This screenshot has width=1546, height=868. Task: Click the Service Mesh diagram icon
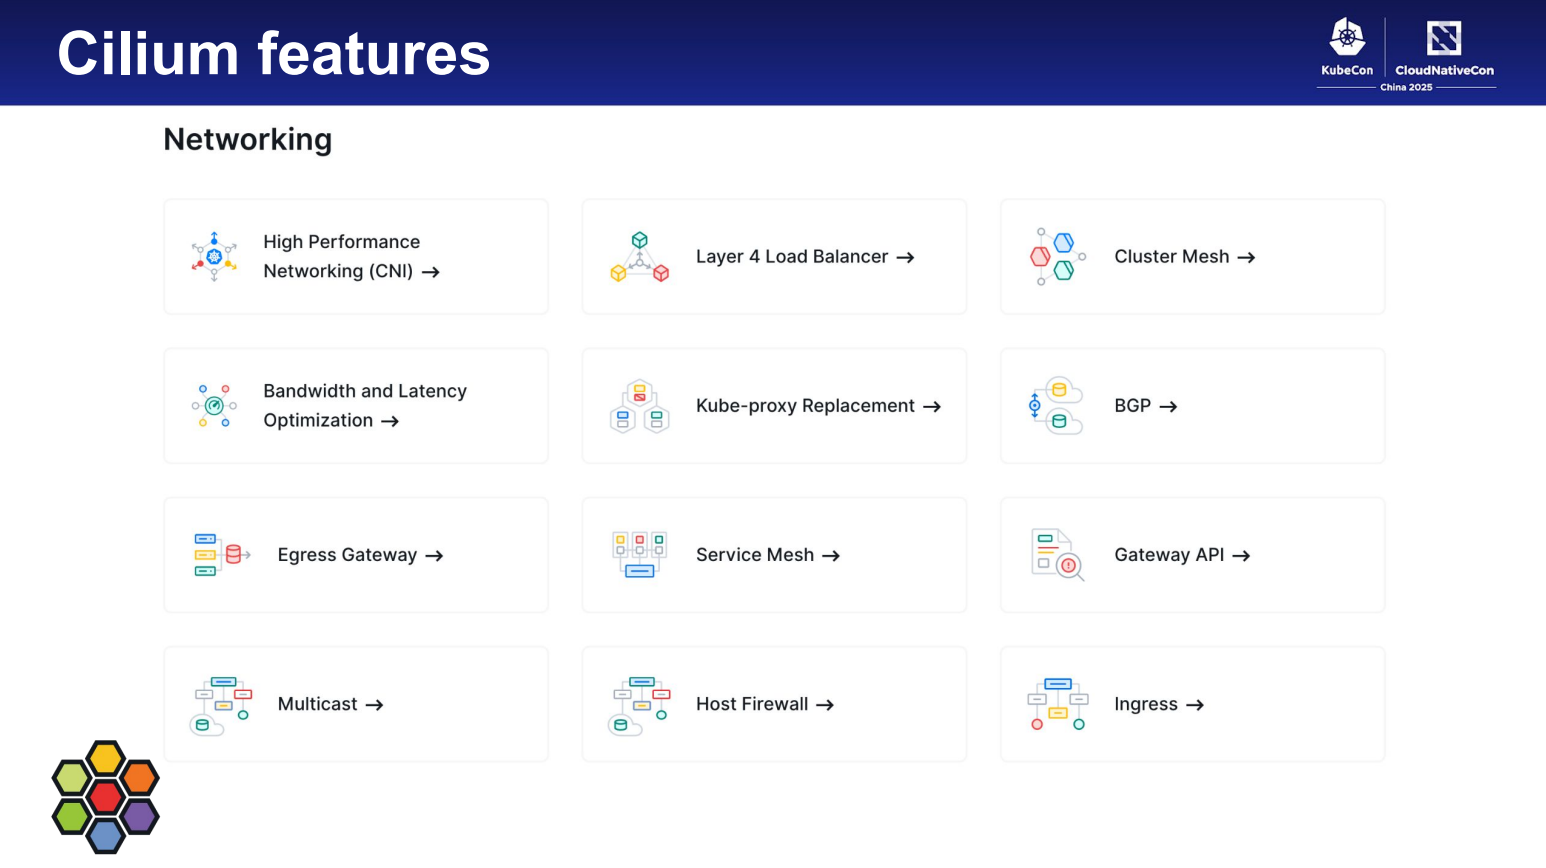[639, 555]
